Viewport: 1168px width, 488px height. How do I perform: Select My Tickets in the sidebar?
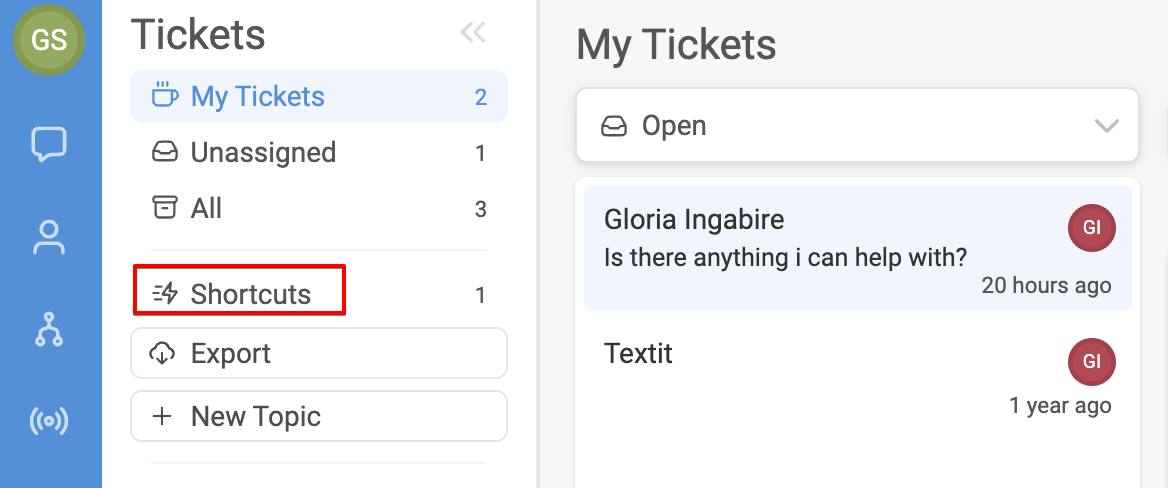coord(319,97)
